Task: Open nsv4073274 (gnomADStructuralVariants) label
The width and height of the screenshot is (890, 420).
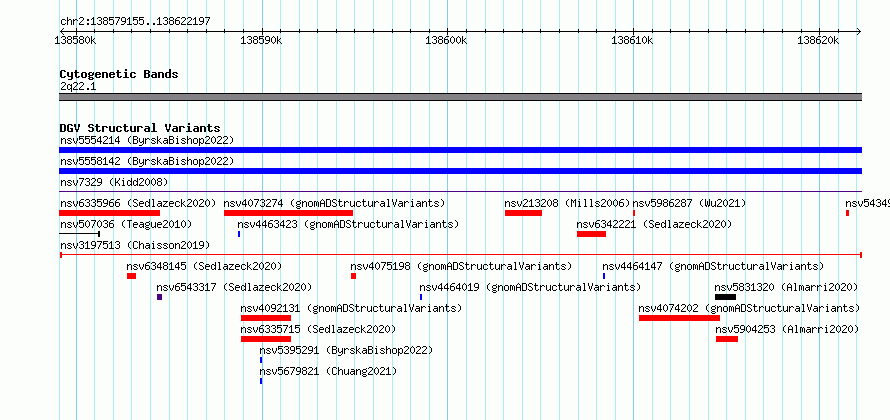Action: (334, 203)
